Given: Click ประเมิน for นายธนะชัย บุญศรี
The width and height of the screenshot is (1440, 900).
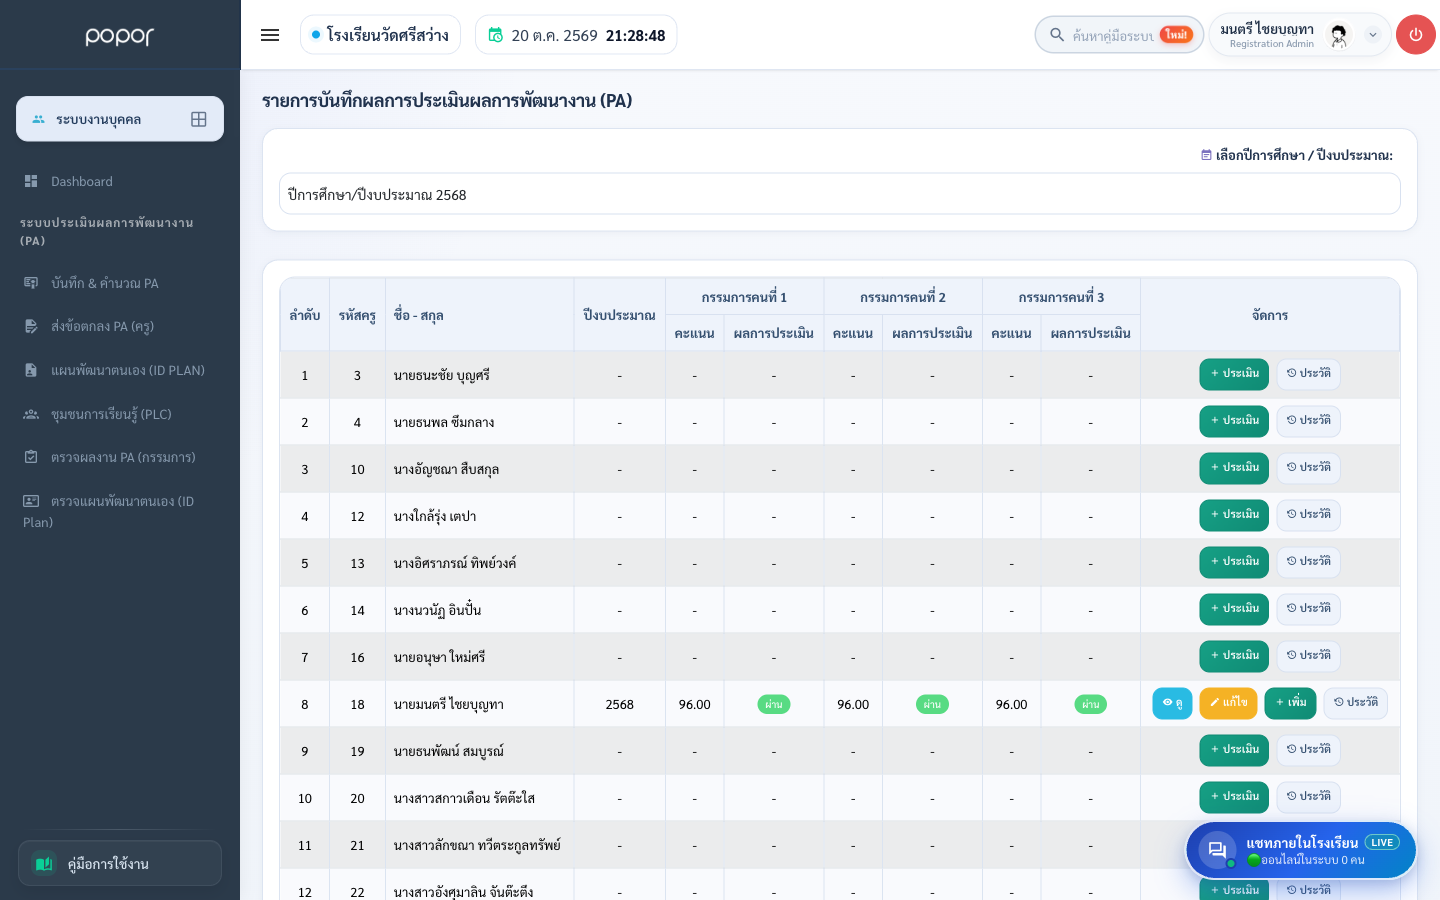Looking at the screenshot, I should click(1234, 374).
